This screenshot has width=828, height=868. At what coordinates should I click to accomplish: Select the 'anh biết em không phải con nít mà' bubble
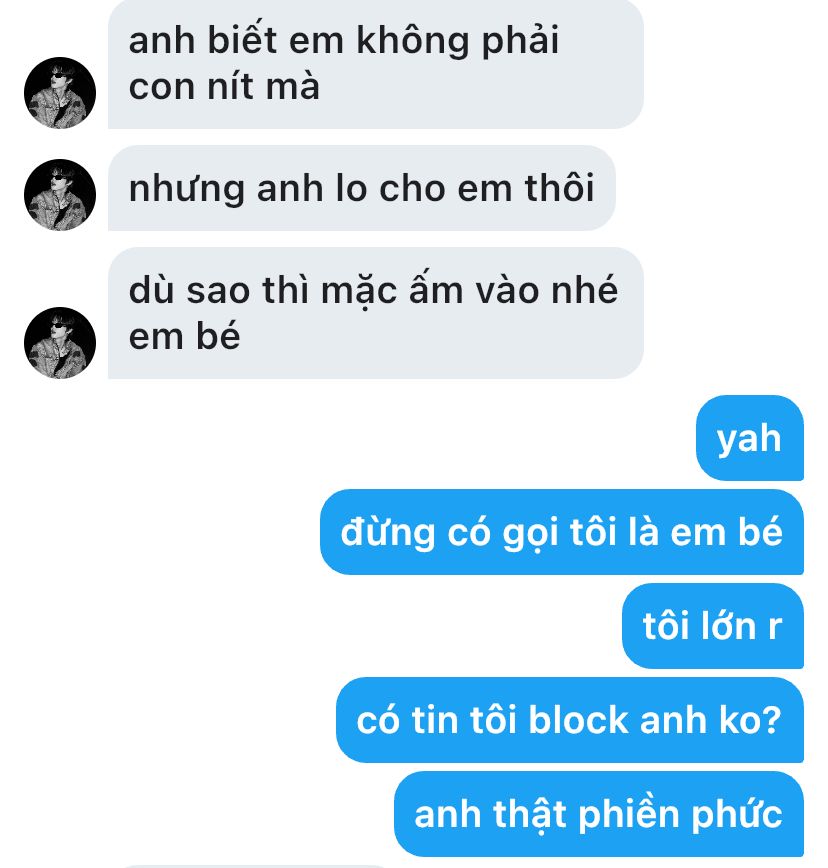[375, 64]
